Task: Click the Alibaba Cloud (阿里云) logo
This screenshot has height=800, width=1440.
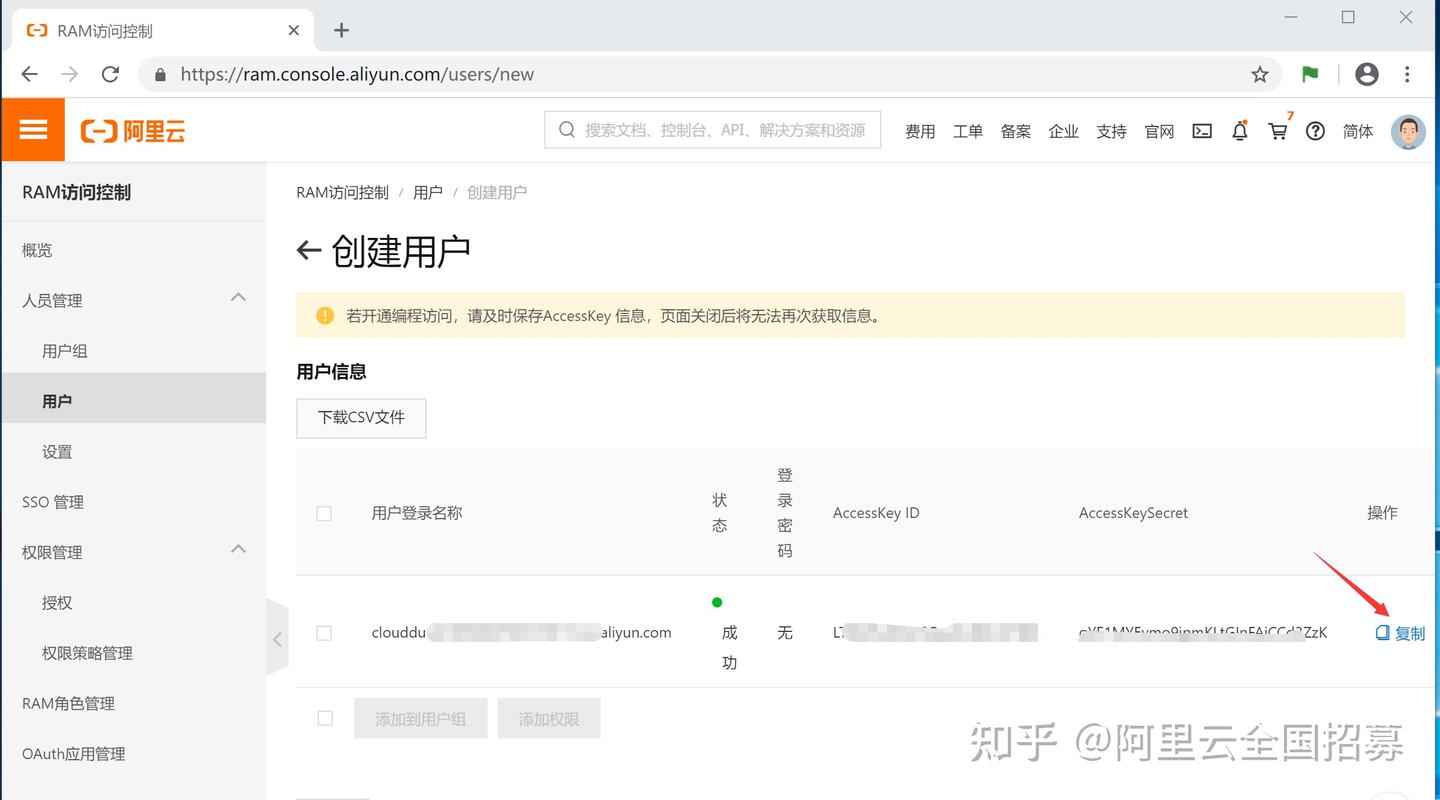Action: 131,131
